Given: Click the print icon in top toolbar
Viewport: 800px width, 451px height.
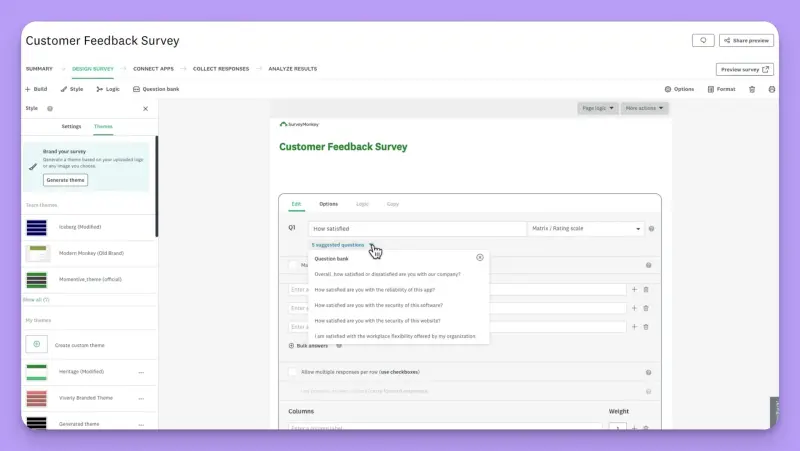Looking at the screenshot, I should click(x=771, y=89).
